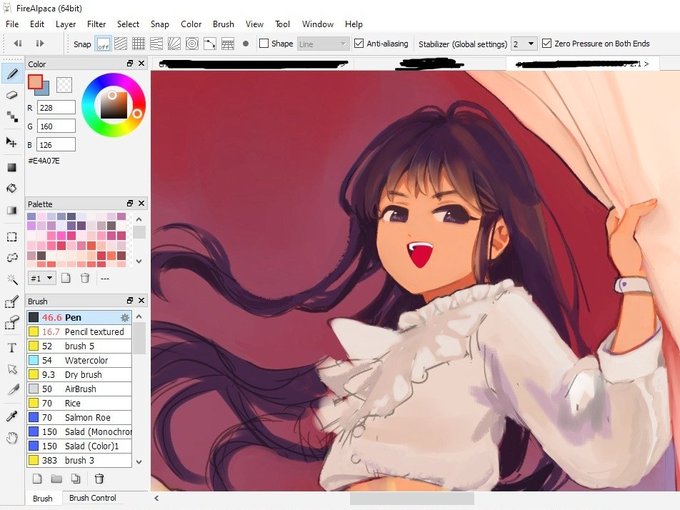This screenshot has height=510, width=680.
Task: Select the Text tool
Action: click(12, 347)
